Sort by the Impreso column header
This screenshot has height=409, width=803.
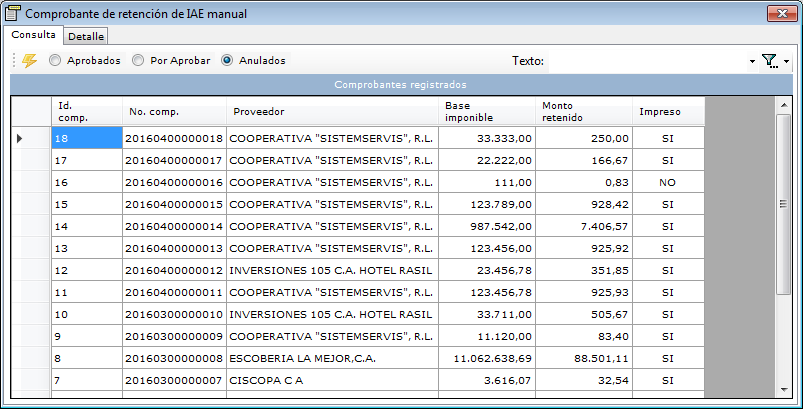(668, 112)
